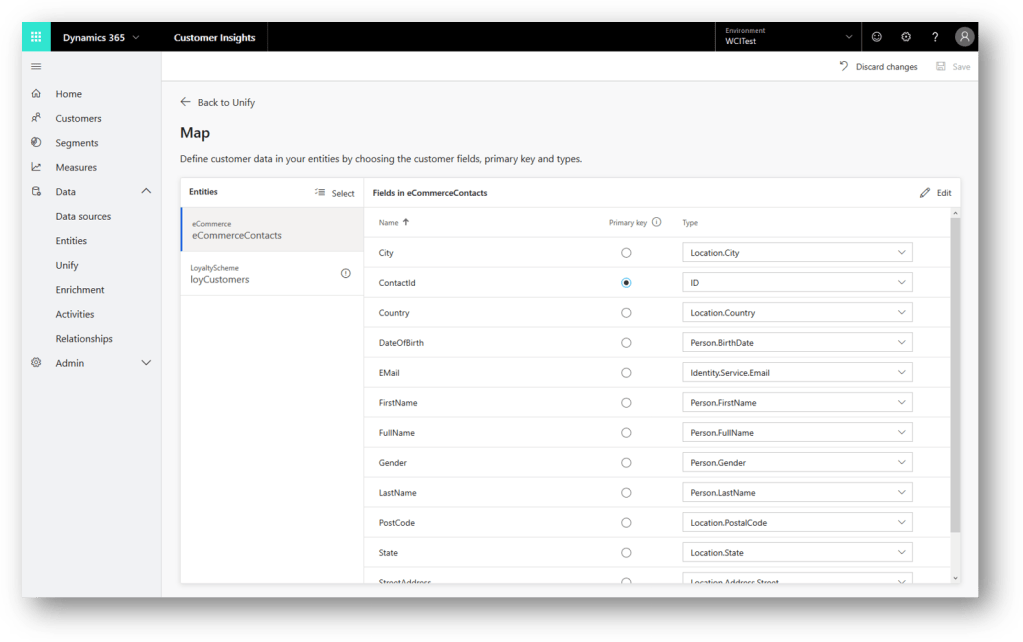Click info icon beside loyCustomers entity

tap(346, 273)
